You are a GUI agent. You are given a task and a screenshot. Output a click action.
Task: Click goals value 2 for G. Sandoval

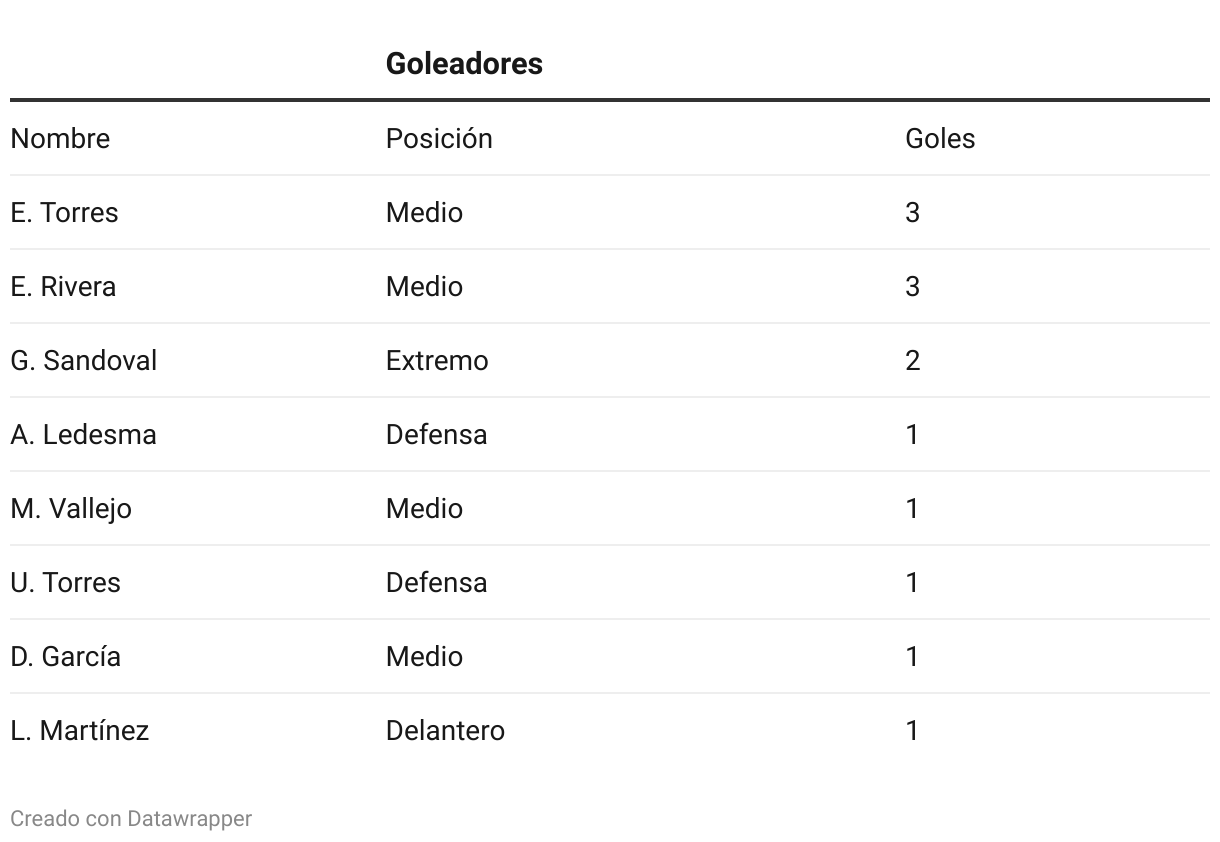(x=912, y=360)
